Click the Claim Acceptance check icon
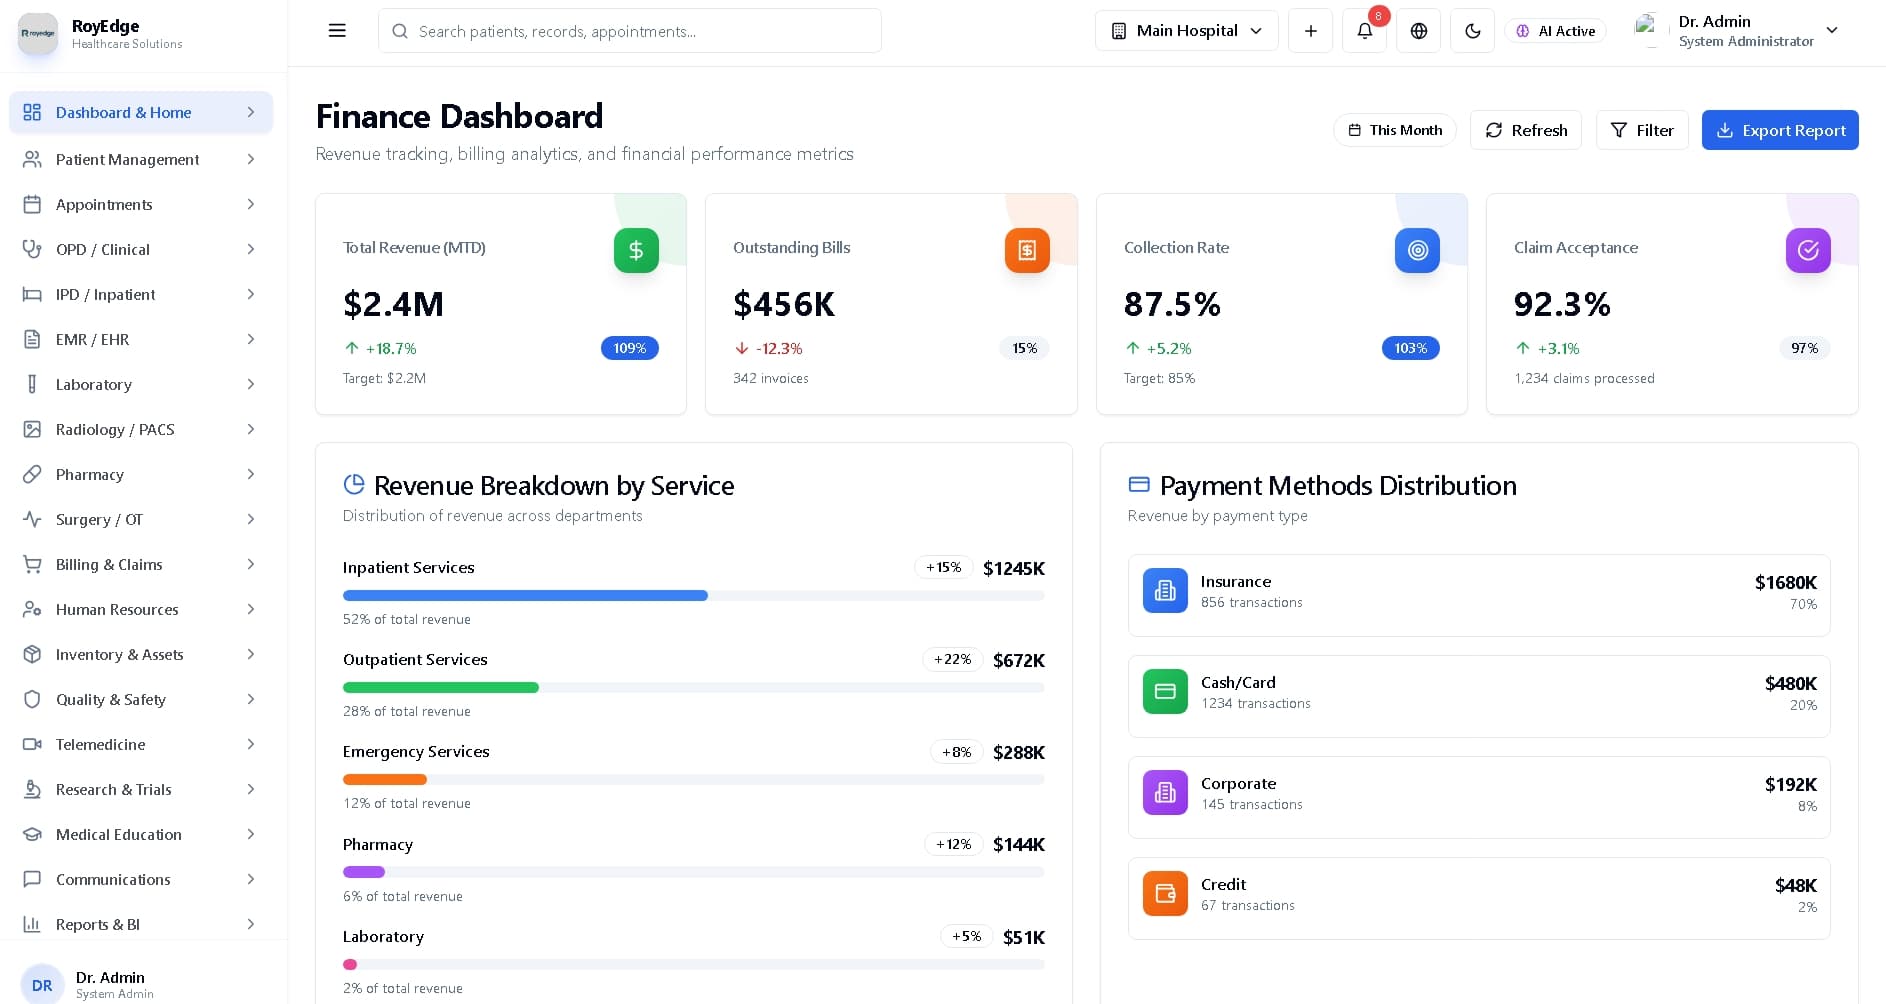 tap(1808, 250)
